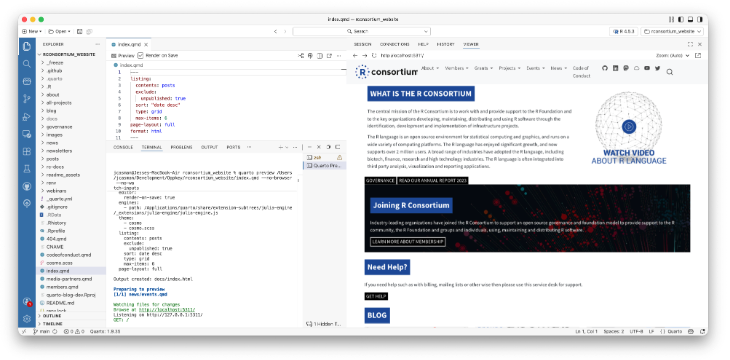Play the Watch Video globe
The width and height of the screenshot is (730, 360).
pos(629,126)
